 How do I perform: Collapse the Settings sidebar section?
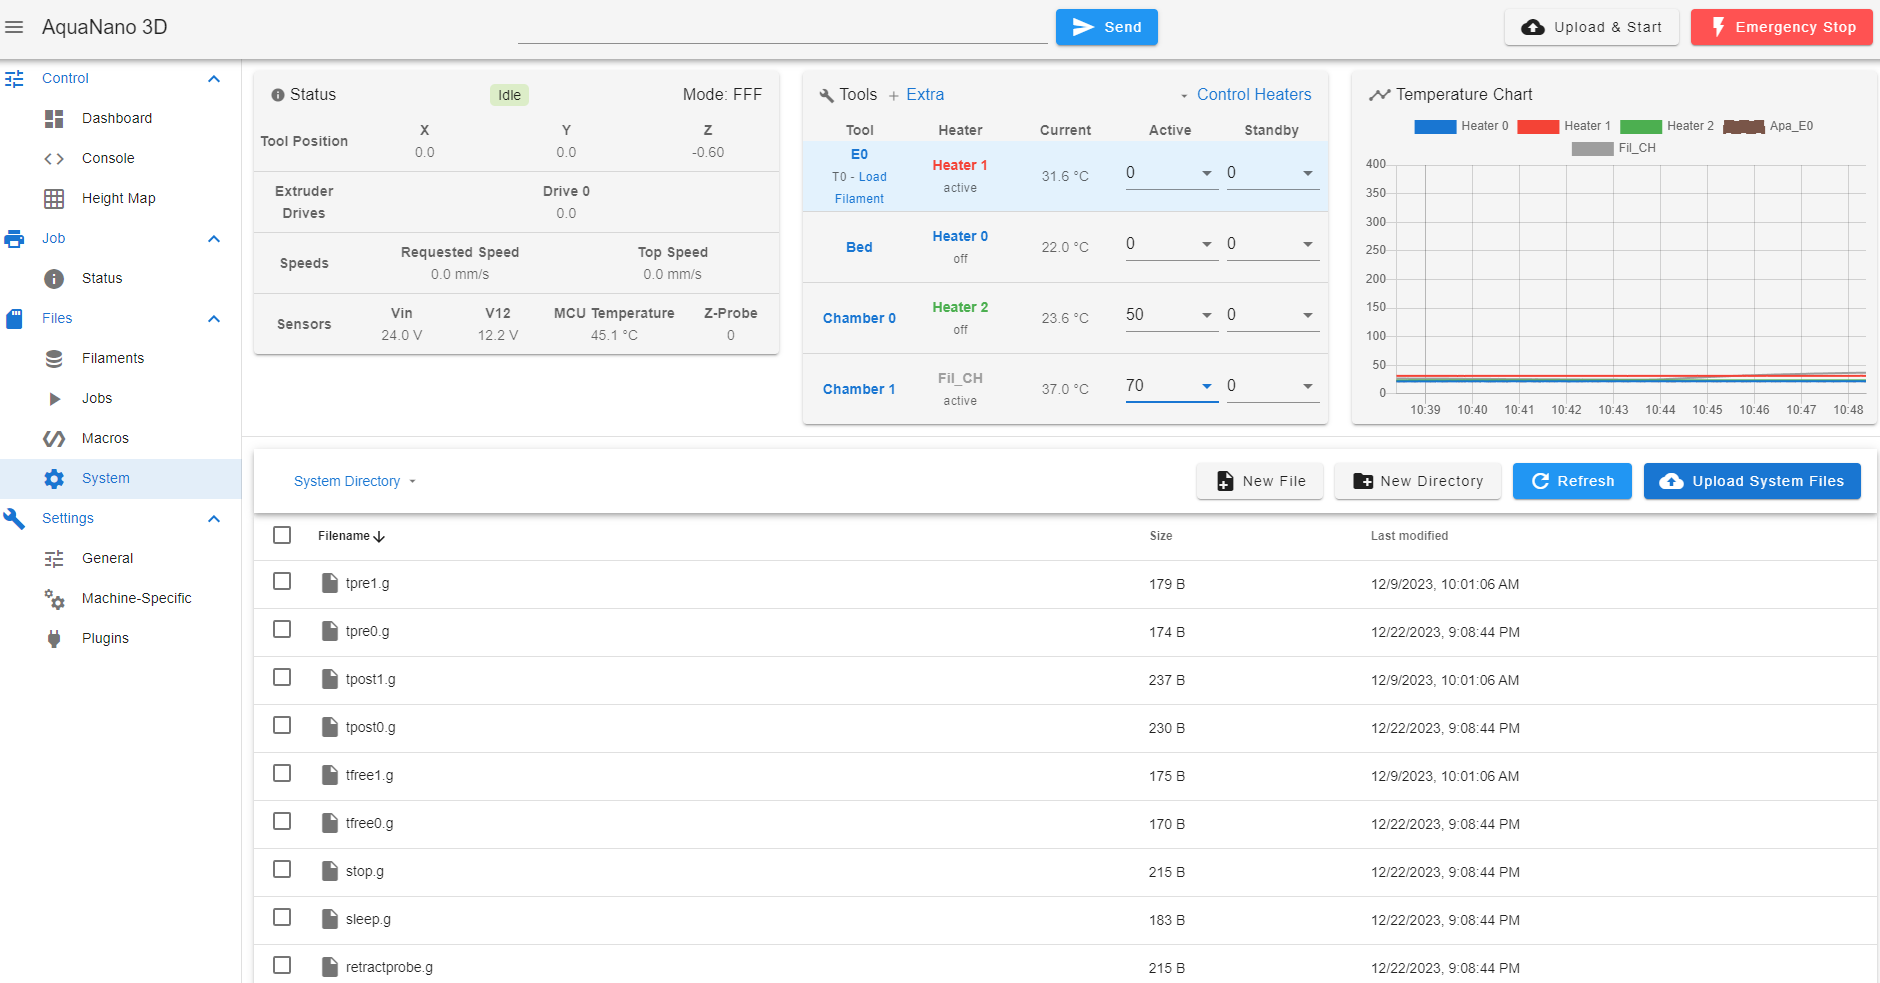(214, 518)
